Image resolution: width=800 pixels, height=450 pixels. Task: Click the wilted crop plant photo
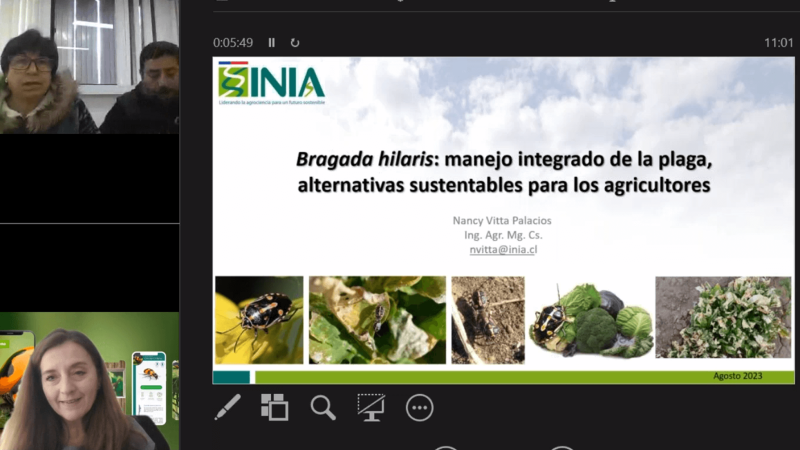(x=723, y=318)
